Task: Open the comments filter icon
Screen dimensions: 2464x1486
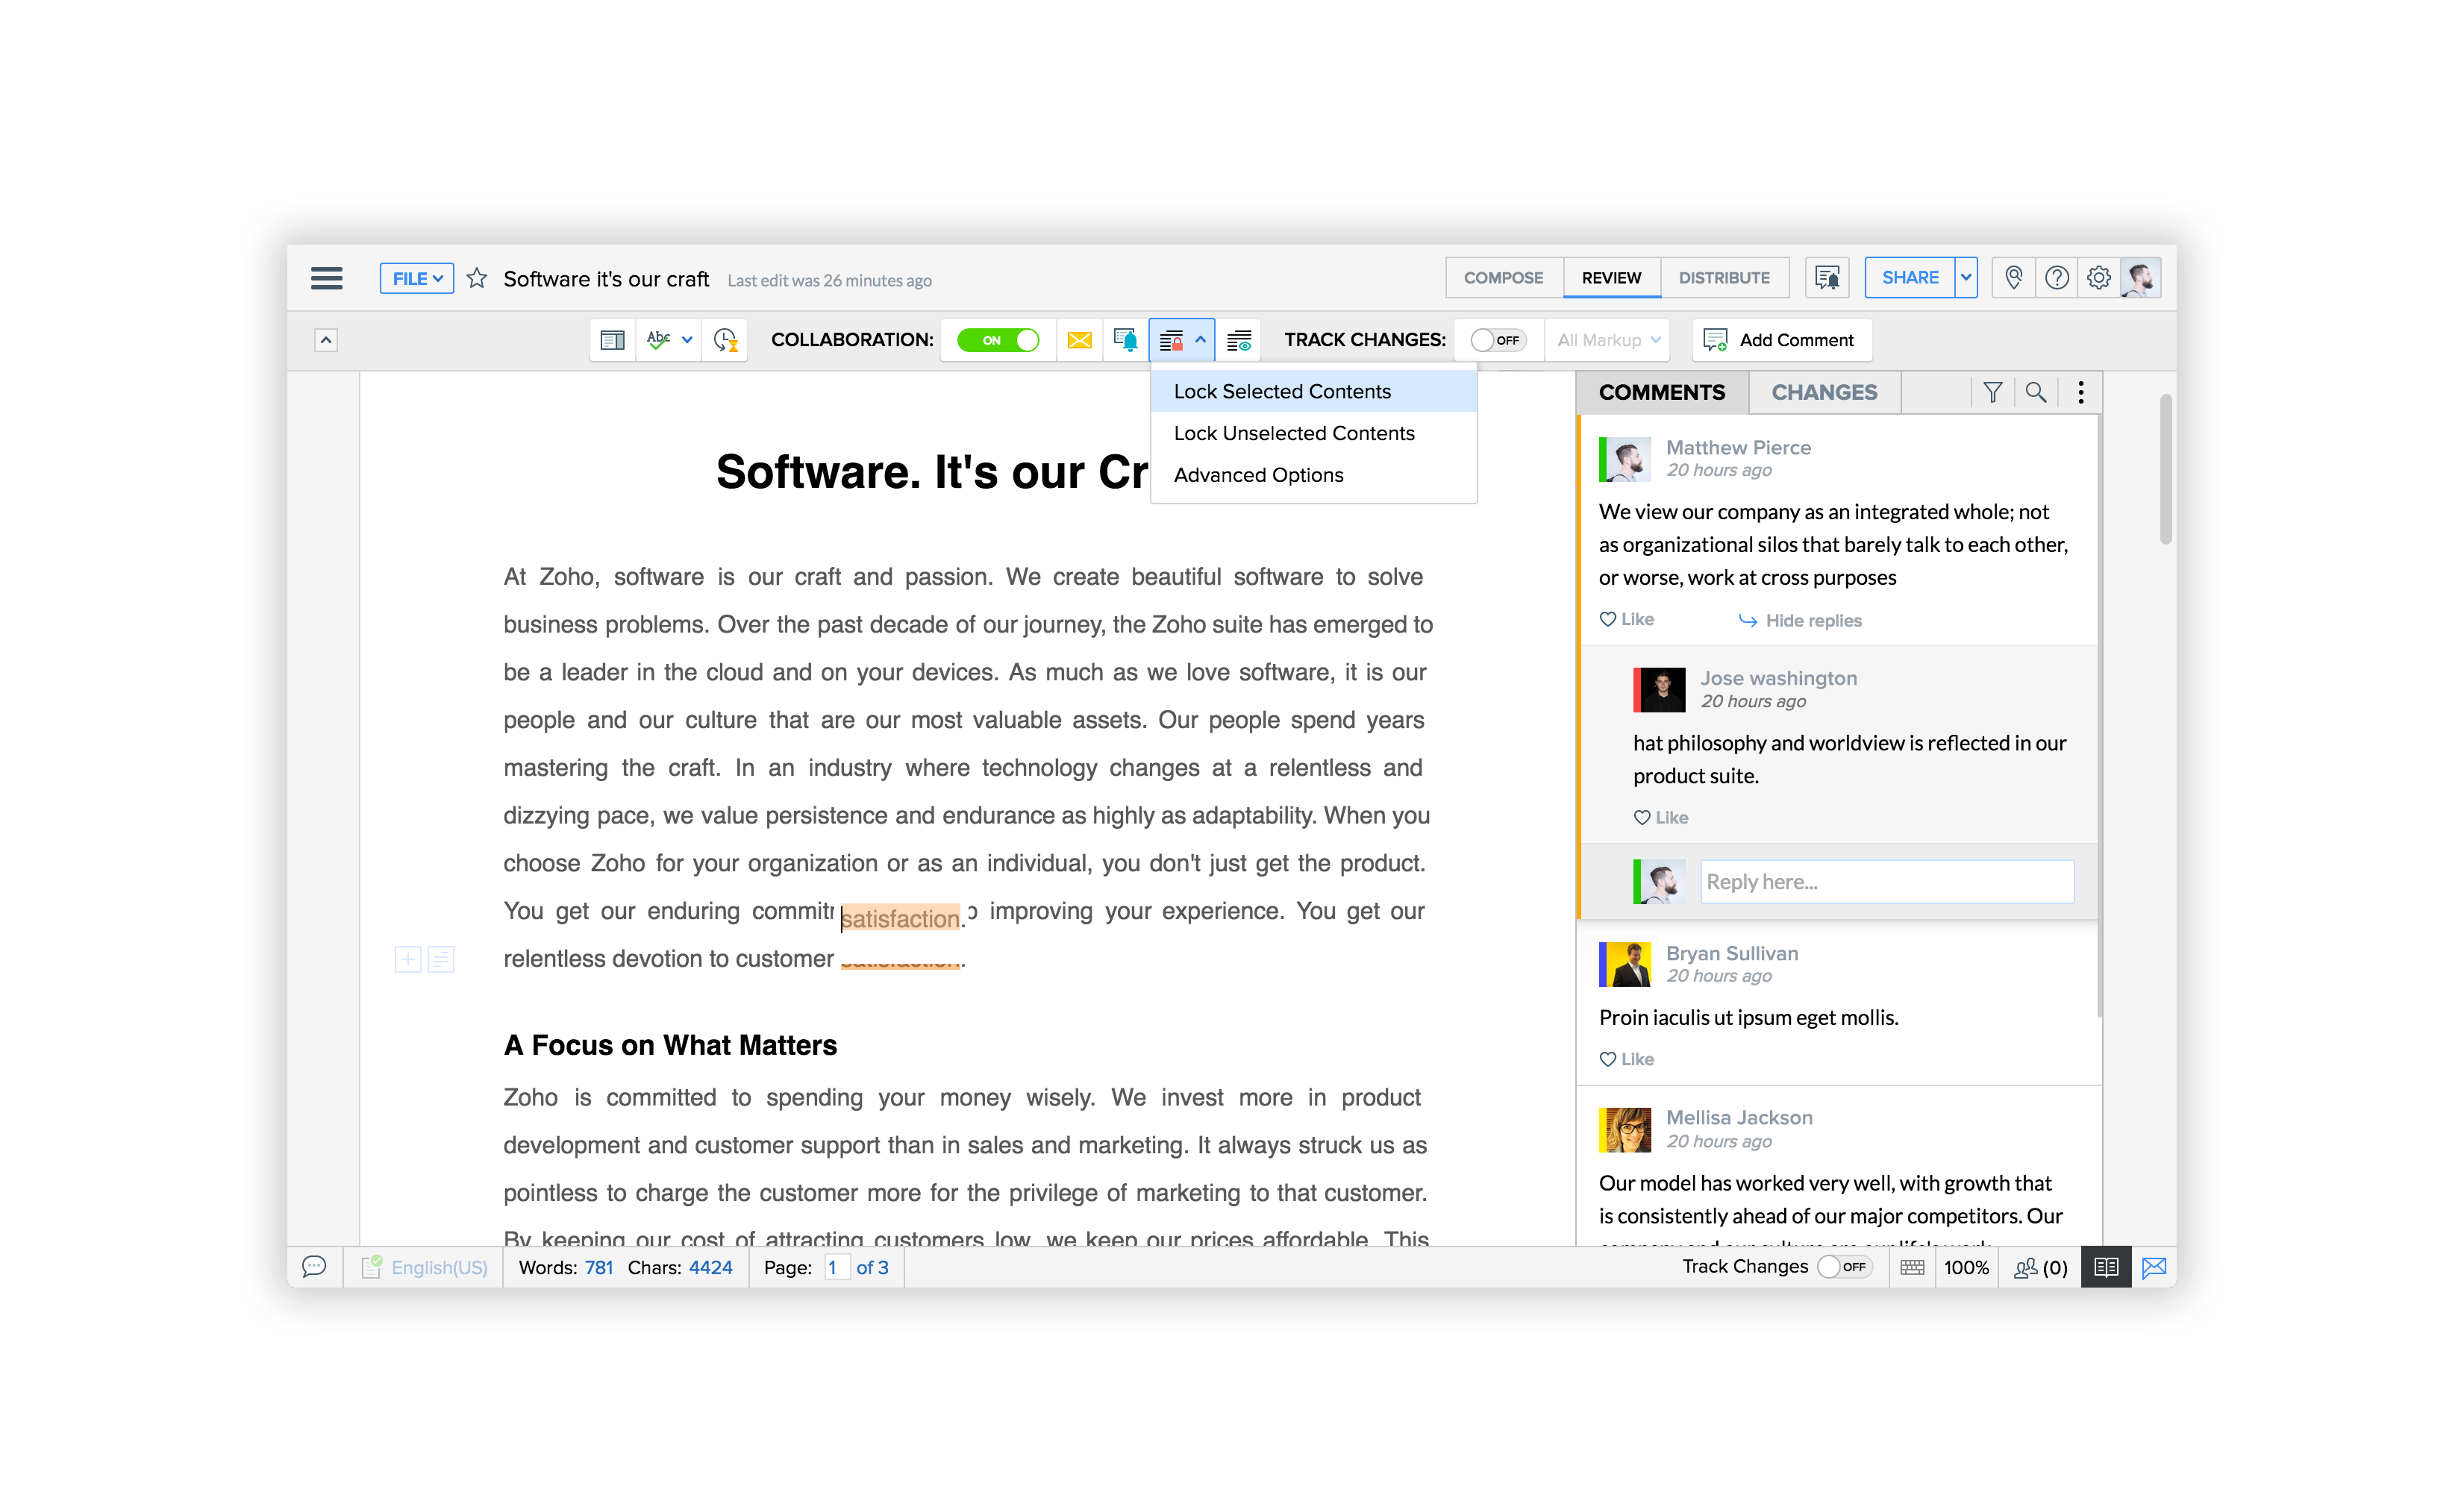Action: (x=1992, y=392)
